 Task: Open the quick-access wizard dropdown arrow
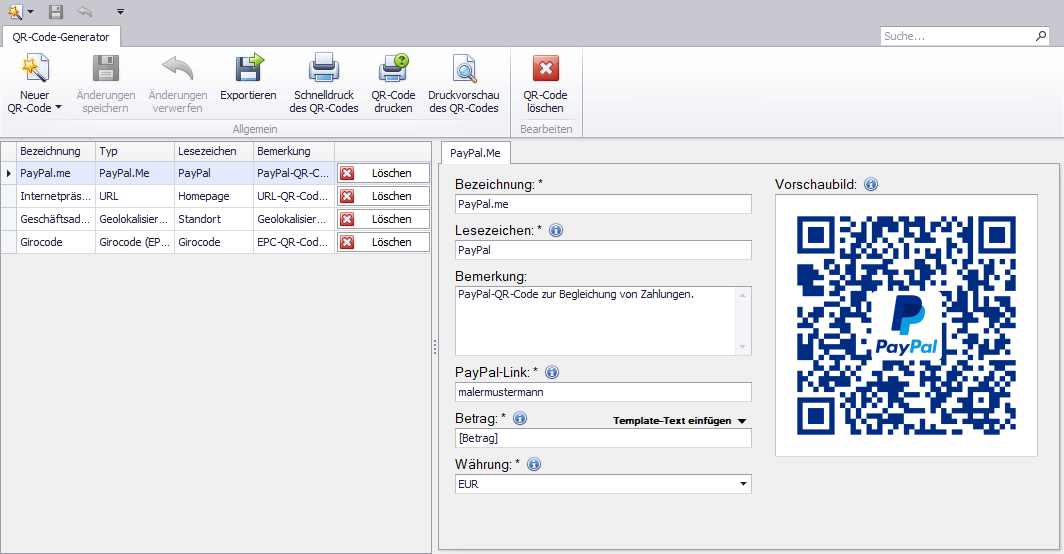point(30,12)
